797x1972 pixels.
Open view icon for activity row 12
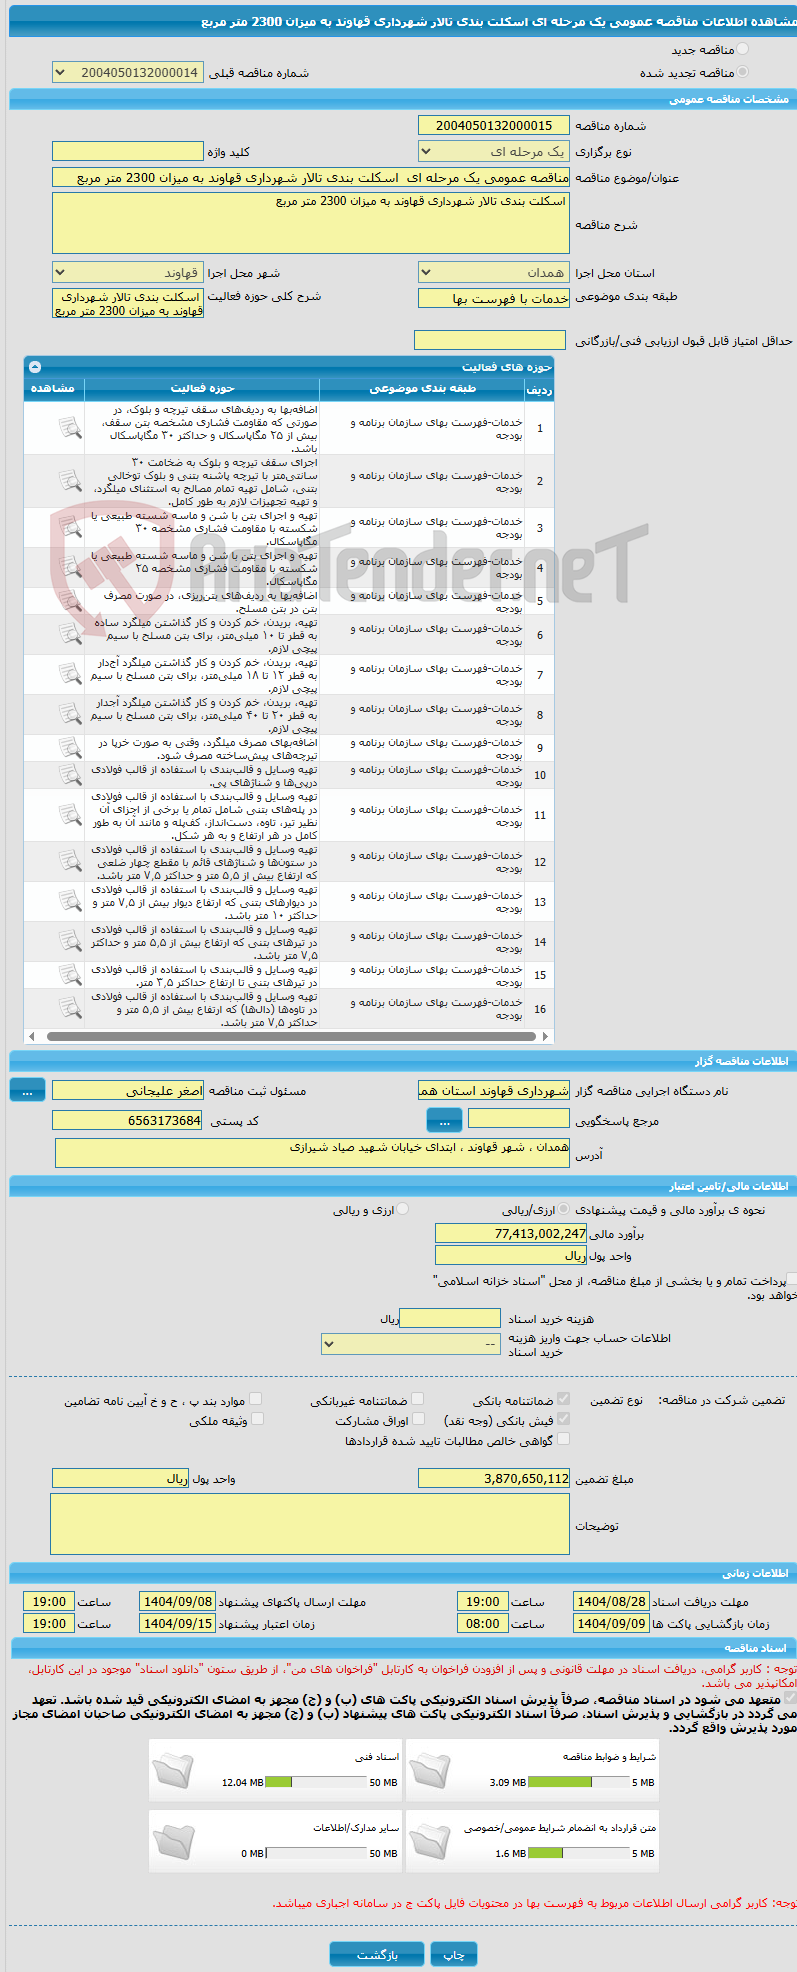pyautogui.click(x=70, y=861)
